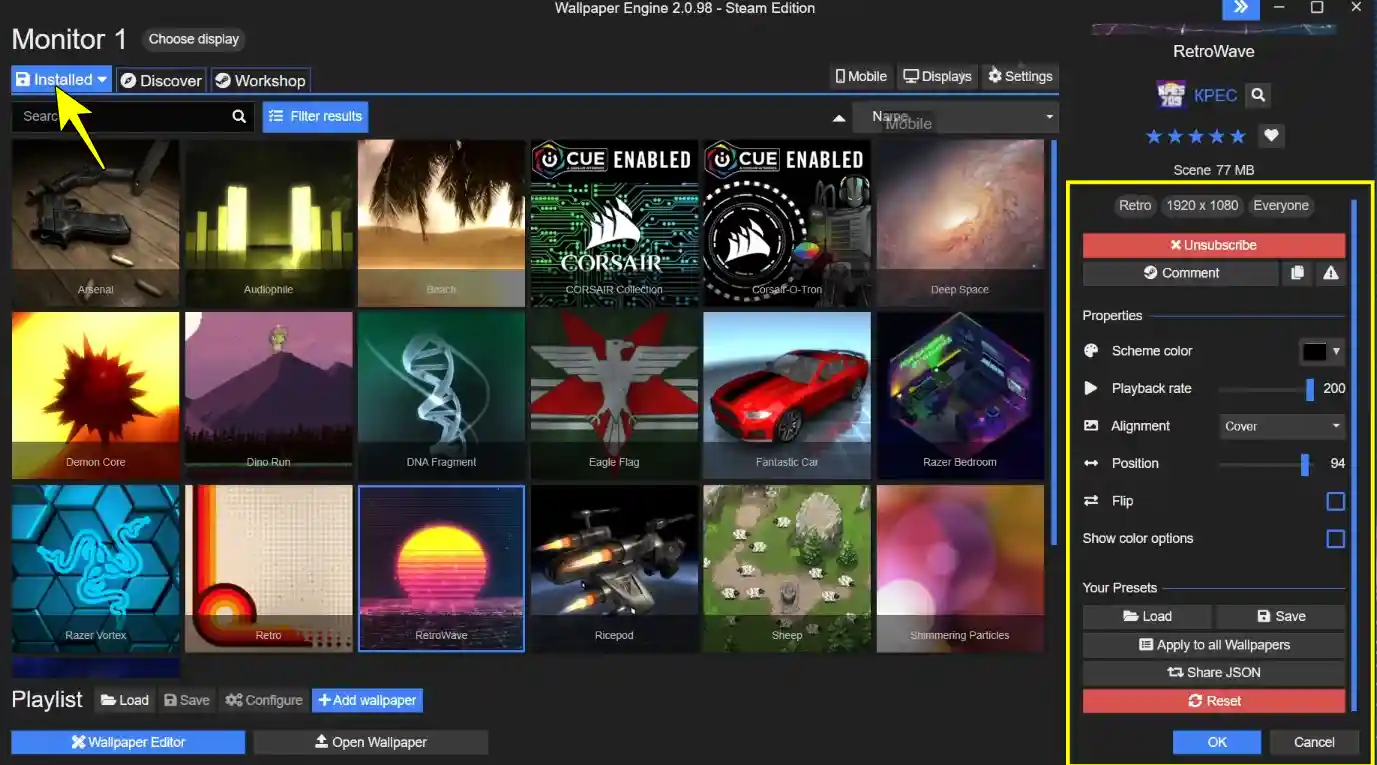Select the Razer Bedroom wallpaper

point(960,396)
